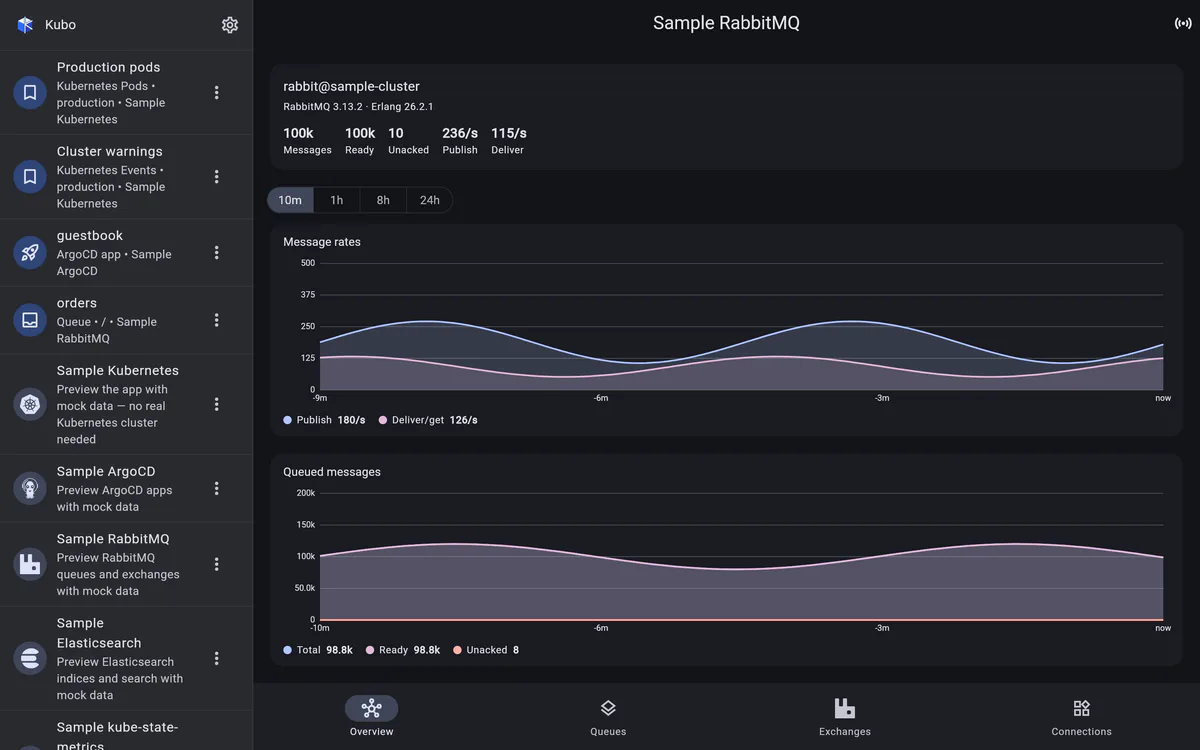The height and width of the screenshot is (750, 1200).
Task: Click the orders queue inbox icon
Action: click(x=30, y=320)
